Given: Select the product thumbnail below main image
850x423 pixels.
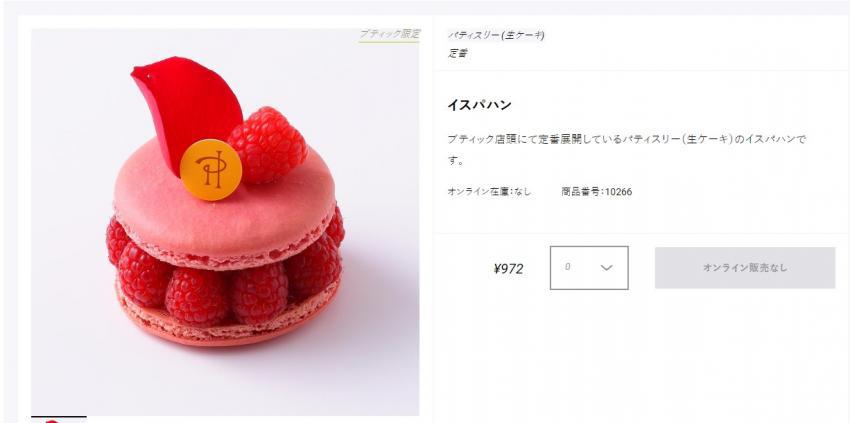Looking at the screenshot, I should tap(59, 419).
